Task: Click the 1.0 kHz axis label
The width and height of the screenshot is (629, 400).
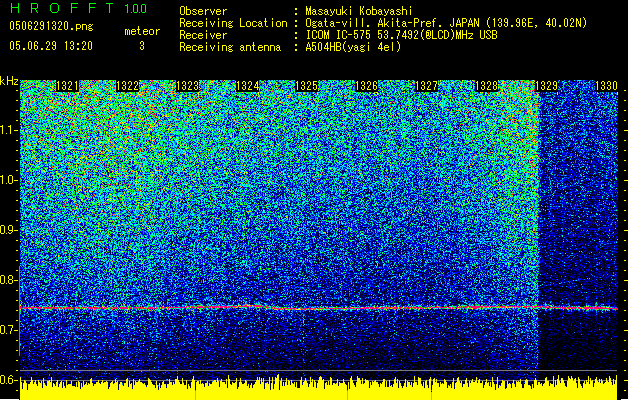Action: click(8, 180)
